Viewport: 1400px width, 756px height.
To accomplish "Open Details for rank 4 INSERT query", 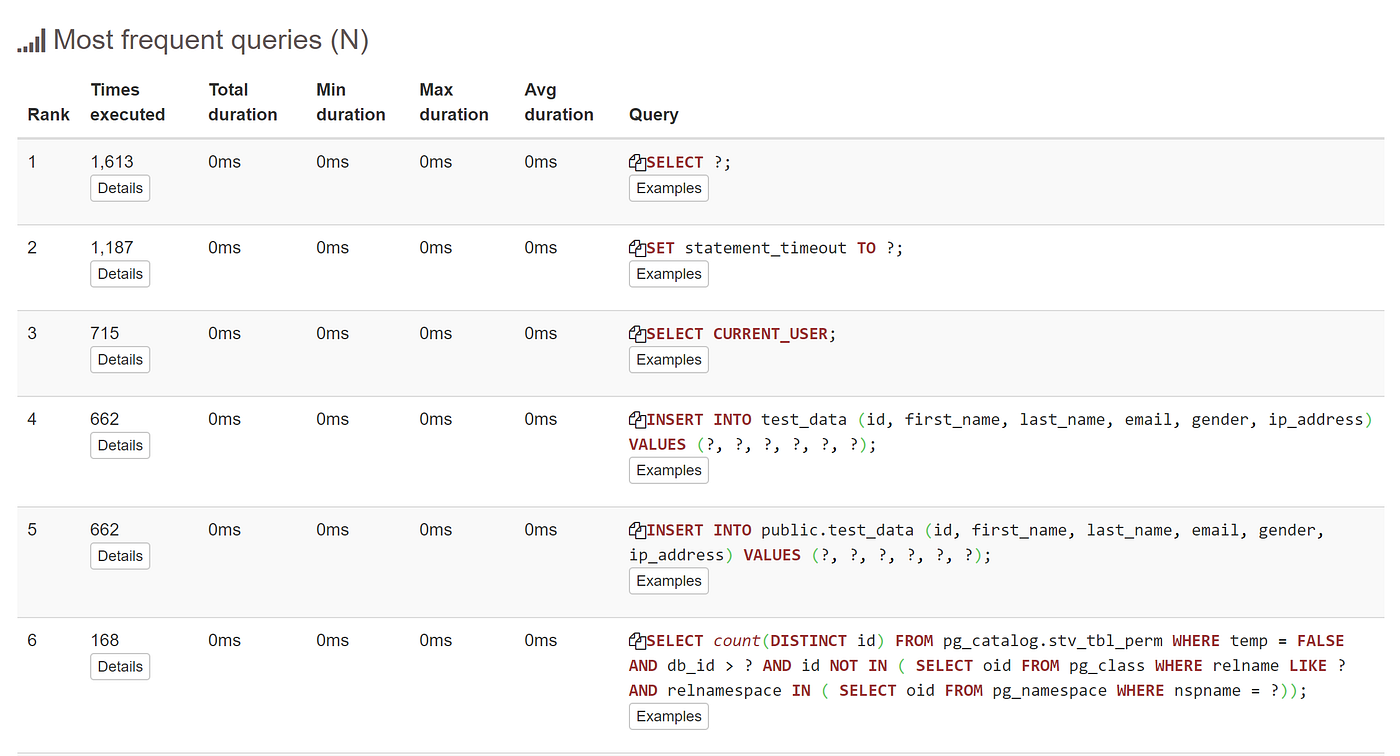I will [120, 446].
